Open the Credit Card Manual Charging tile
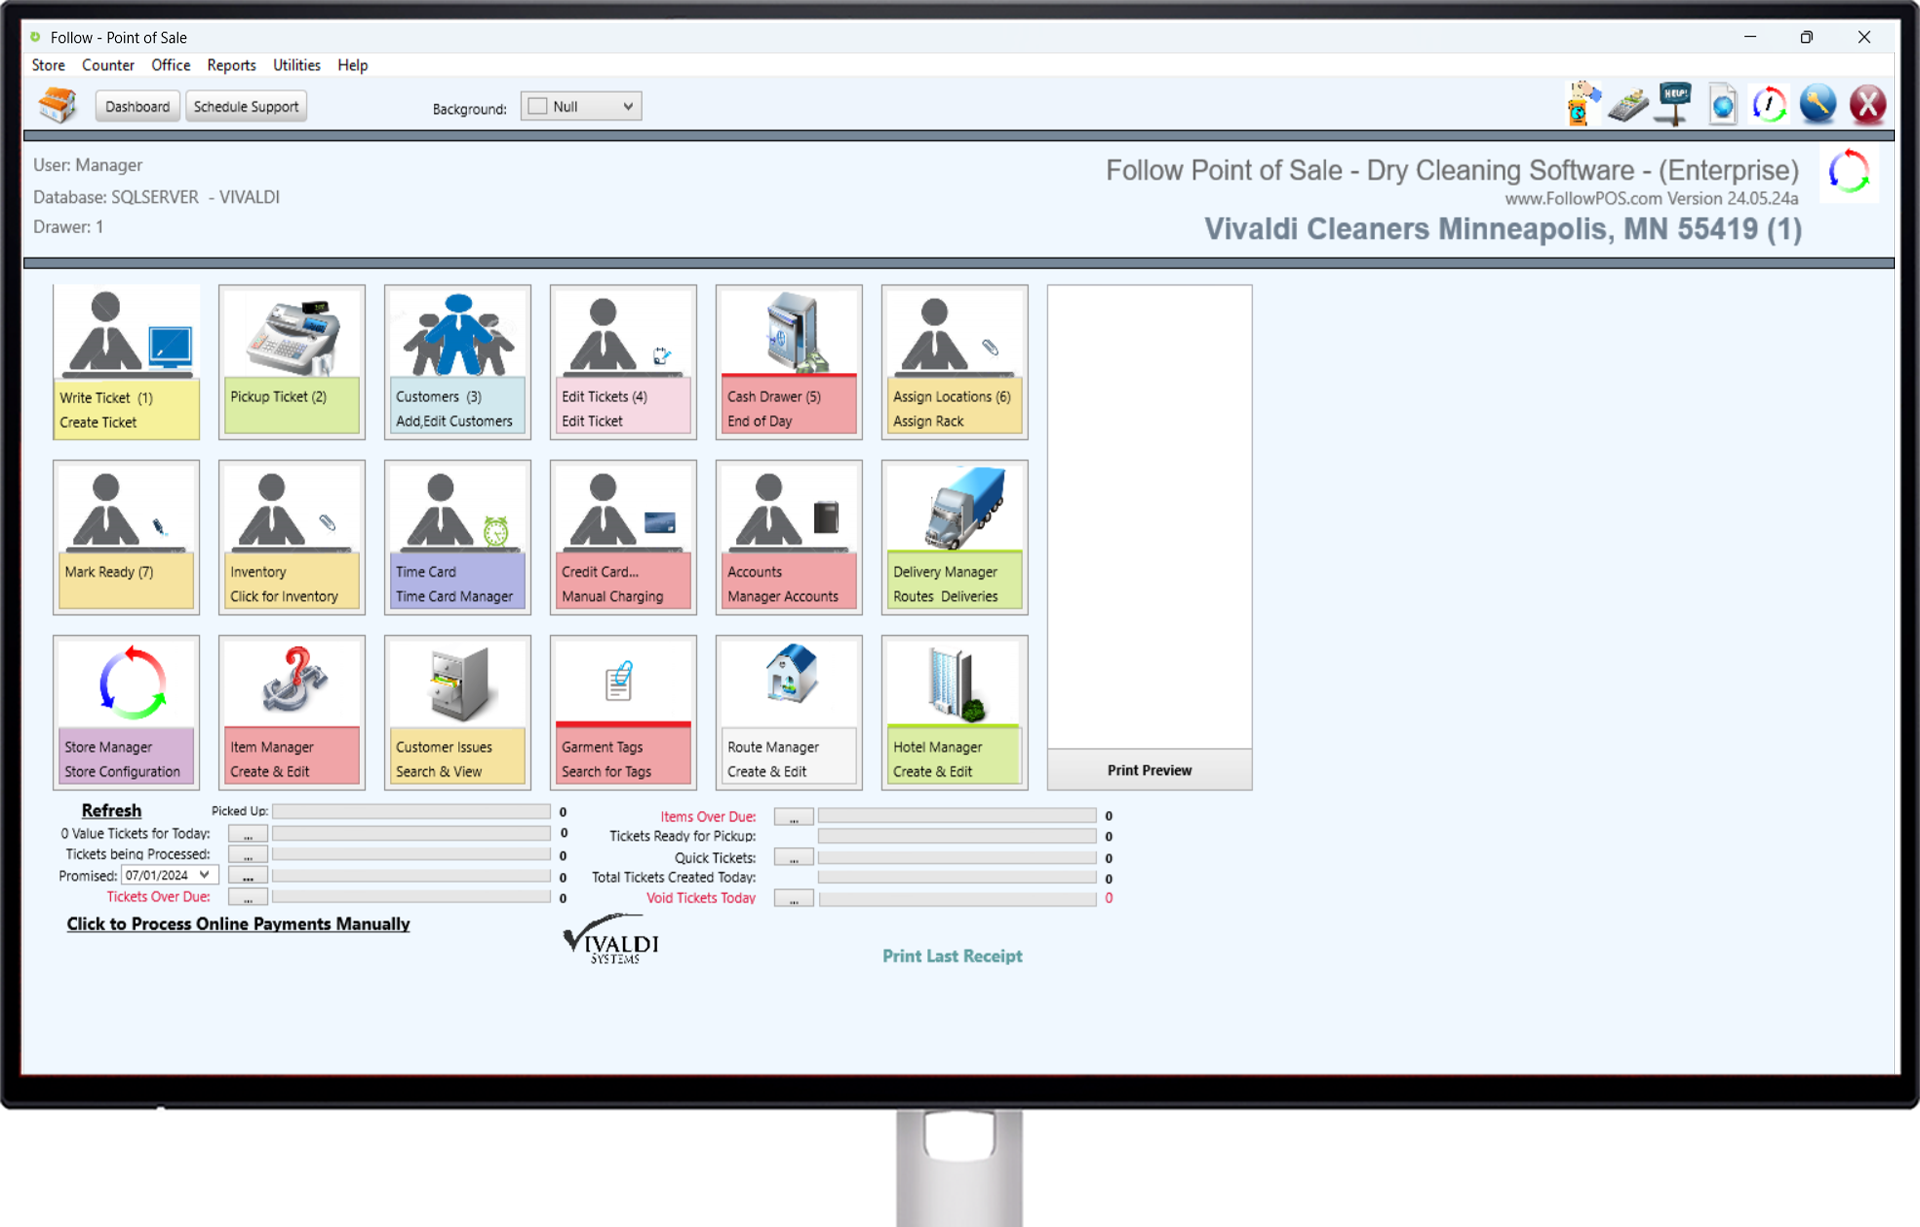 [624, 537]
